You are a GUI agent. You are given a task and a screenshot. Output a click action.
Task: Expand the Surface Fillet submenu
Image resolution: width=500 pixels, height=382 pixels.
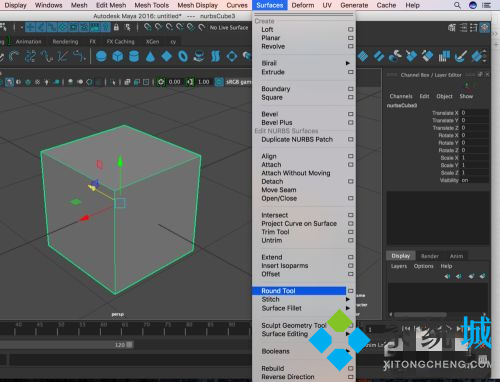(x=348, y=308)
